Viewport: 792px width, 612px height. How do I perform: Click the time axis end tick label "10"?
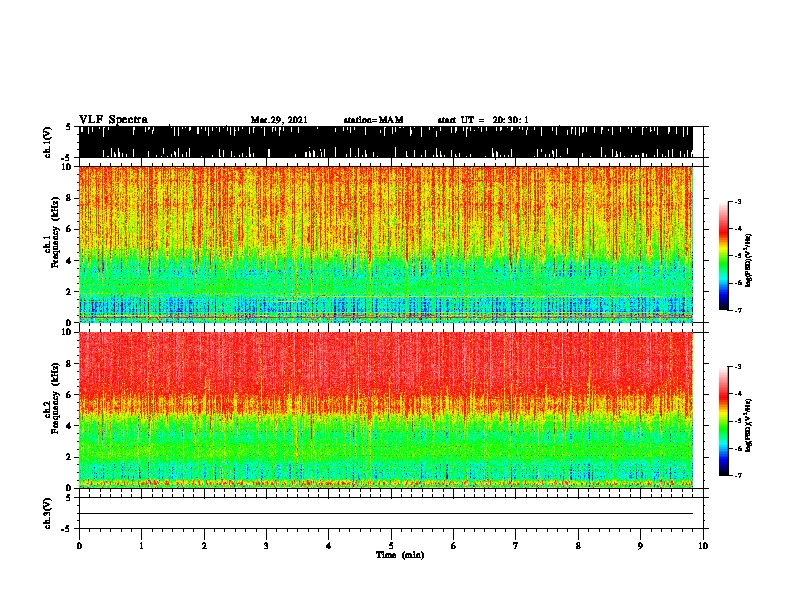tap(703, 546)
